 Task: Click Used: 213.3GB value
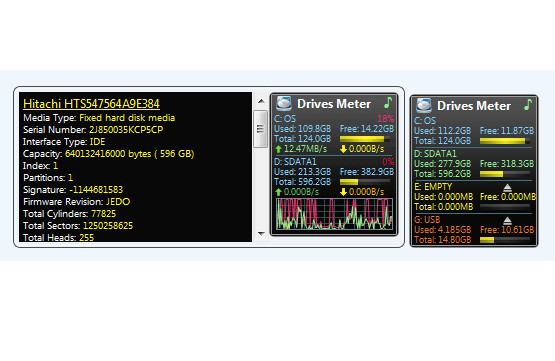tap(302, 172)
